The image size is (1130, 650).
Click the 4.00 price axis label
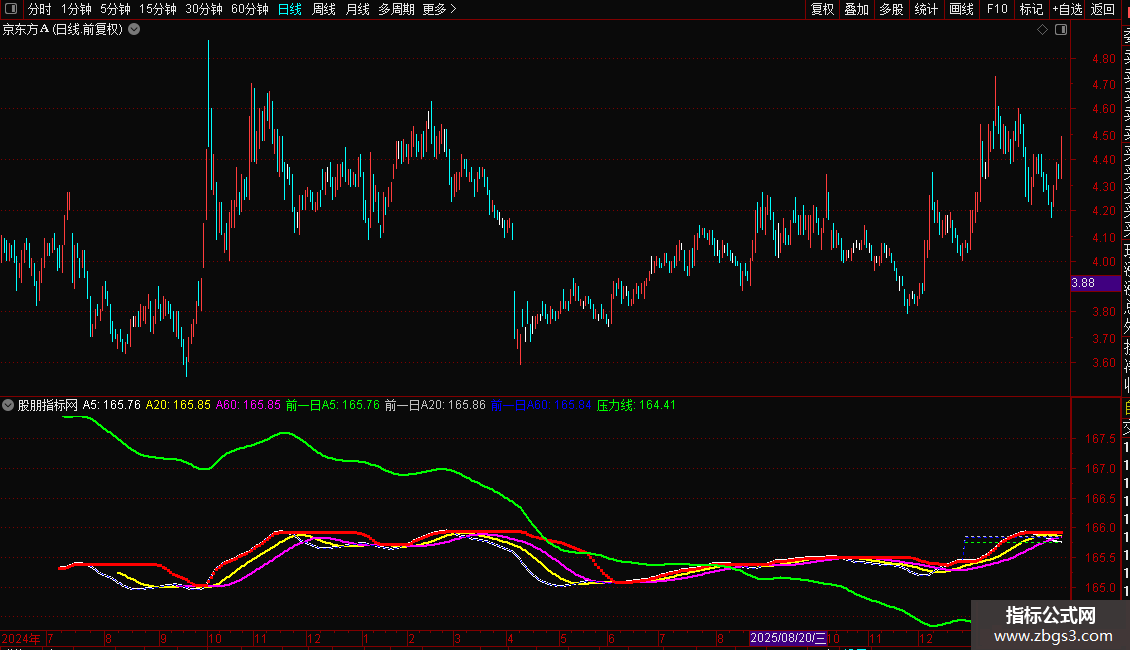pos(1103,262)
